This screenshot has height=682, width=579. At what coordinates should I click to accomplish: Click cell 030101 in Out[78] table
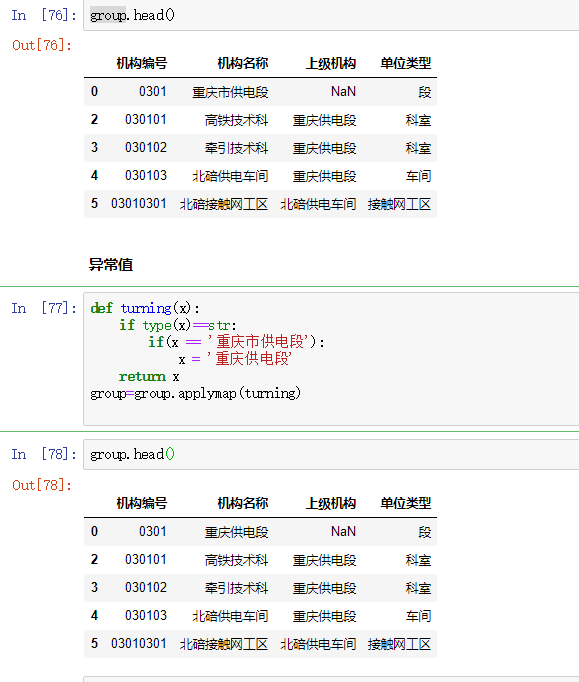pos(146,559)
